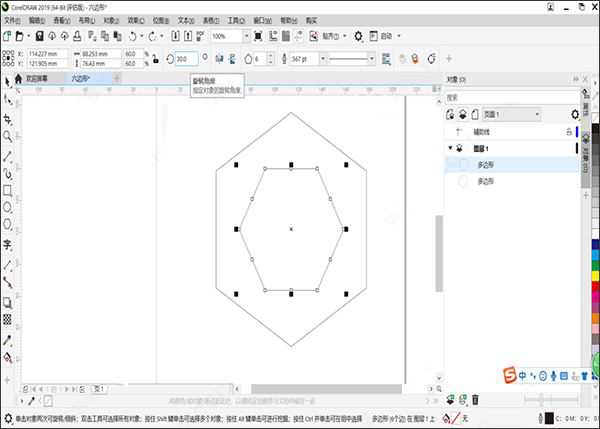Open the zoom level dropdown showing 100%
The width and height of the screenshot is (600, 429).
pos(246,36)
